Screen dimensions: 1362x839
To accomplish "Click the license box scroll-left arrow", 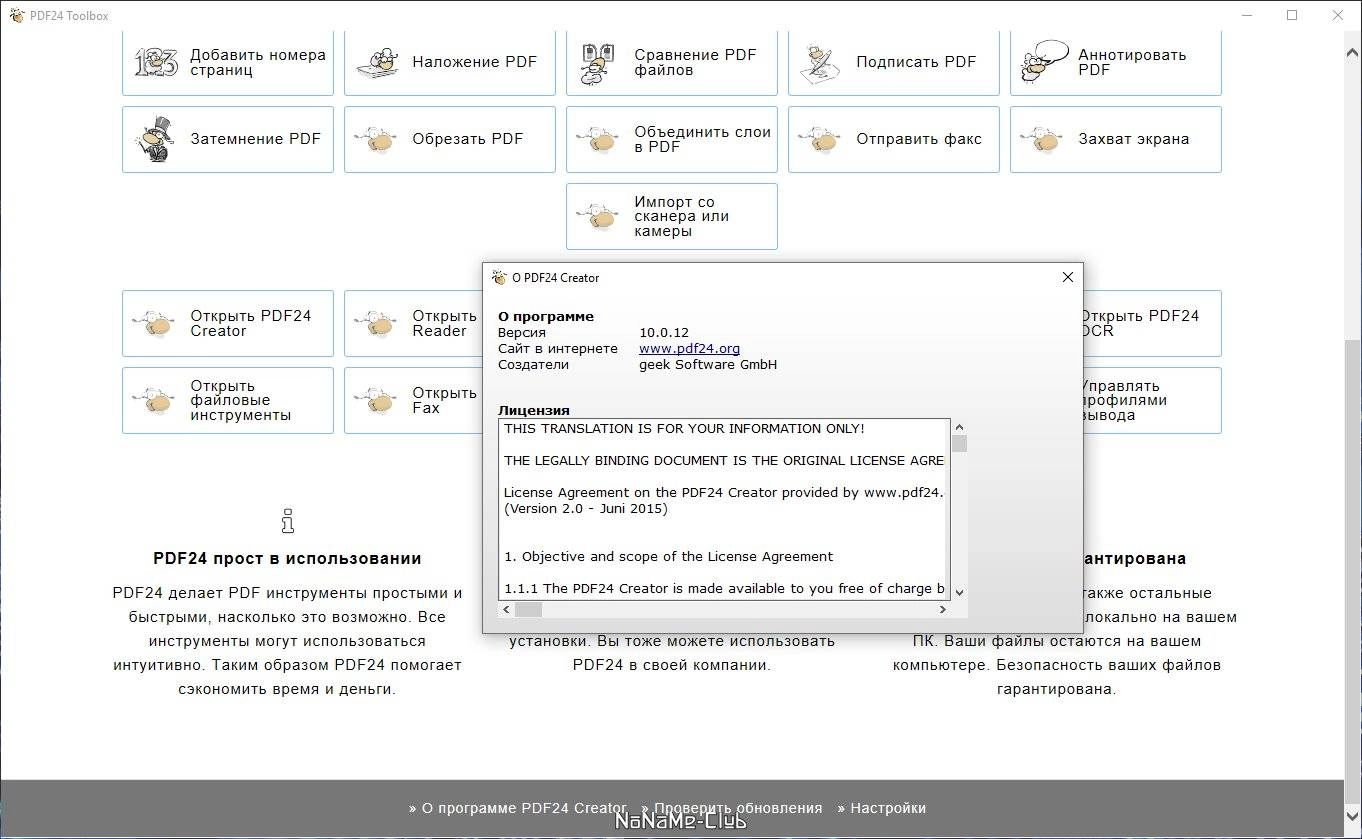I will coord(507,609).
